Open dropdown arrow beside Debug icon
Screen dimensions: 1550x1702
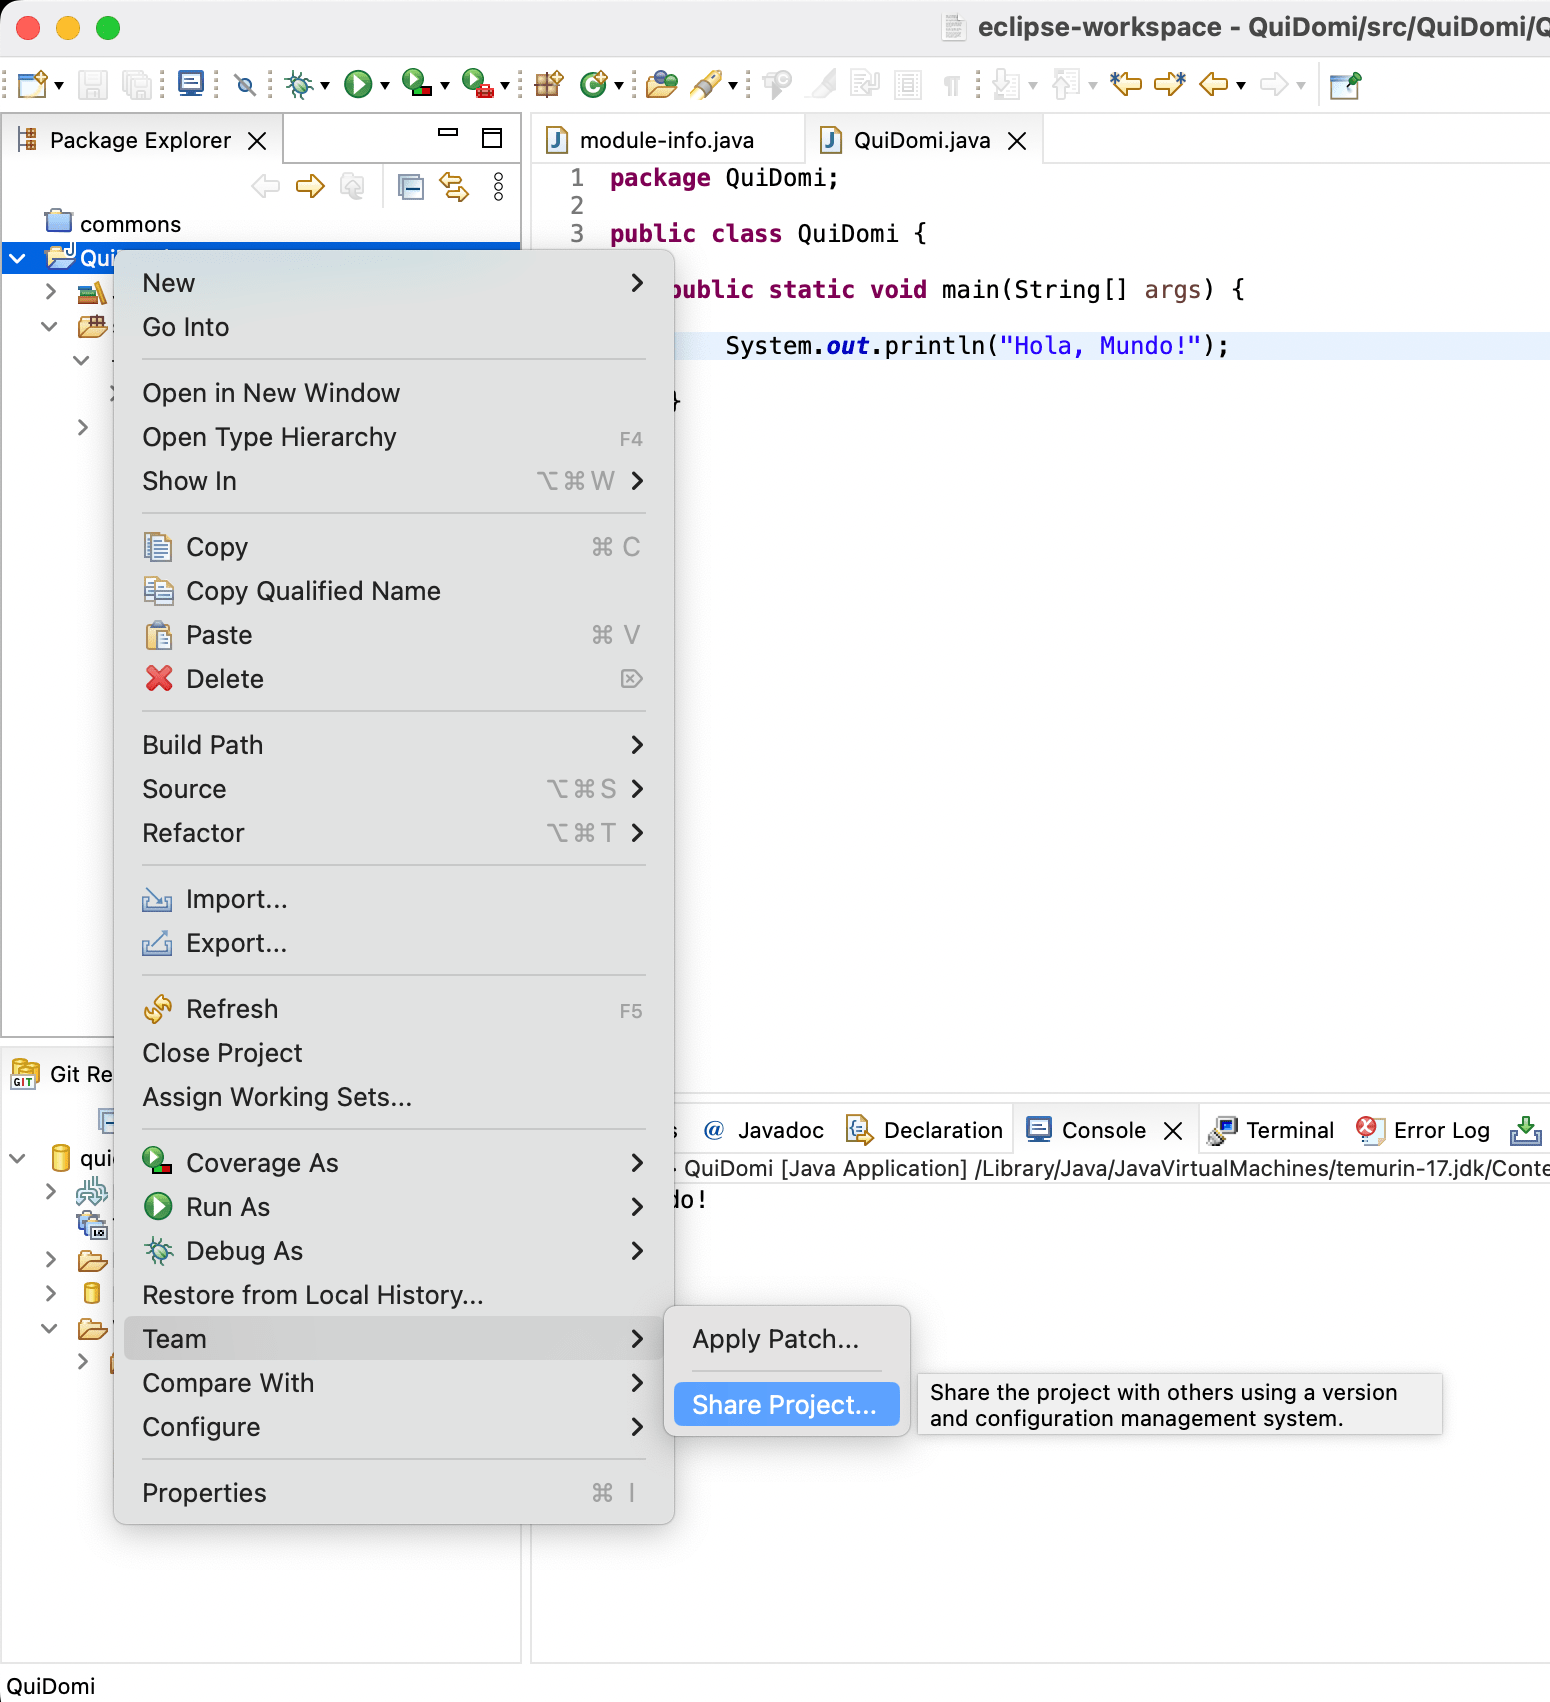324,86
